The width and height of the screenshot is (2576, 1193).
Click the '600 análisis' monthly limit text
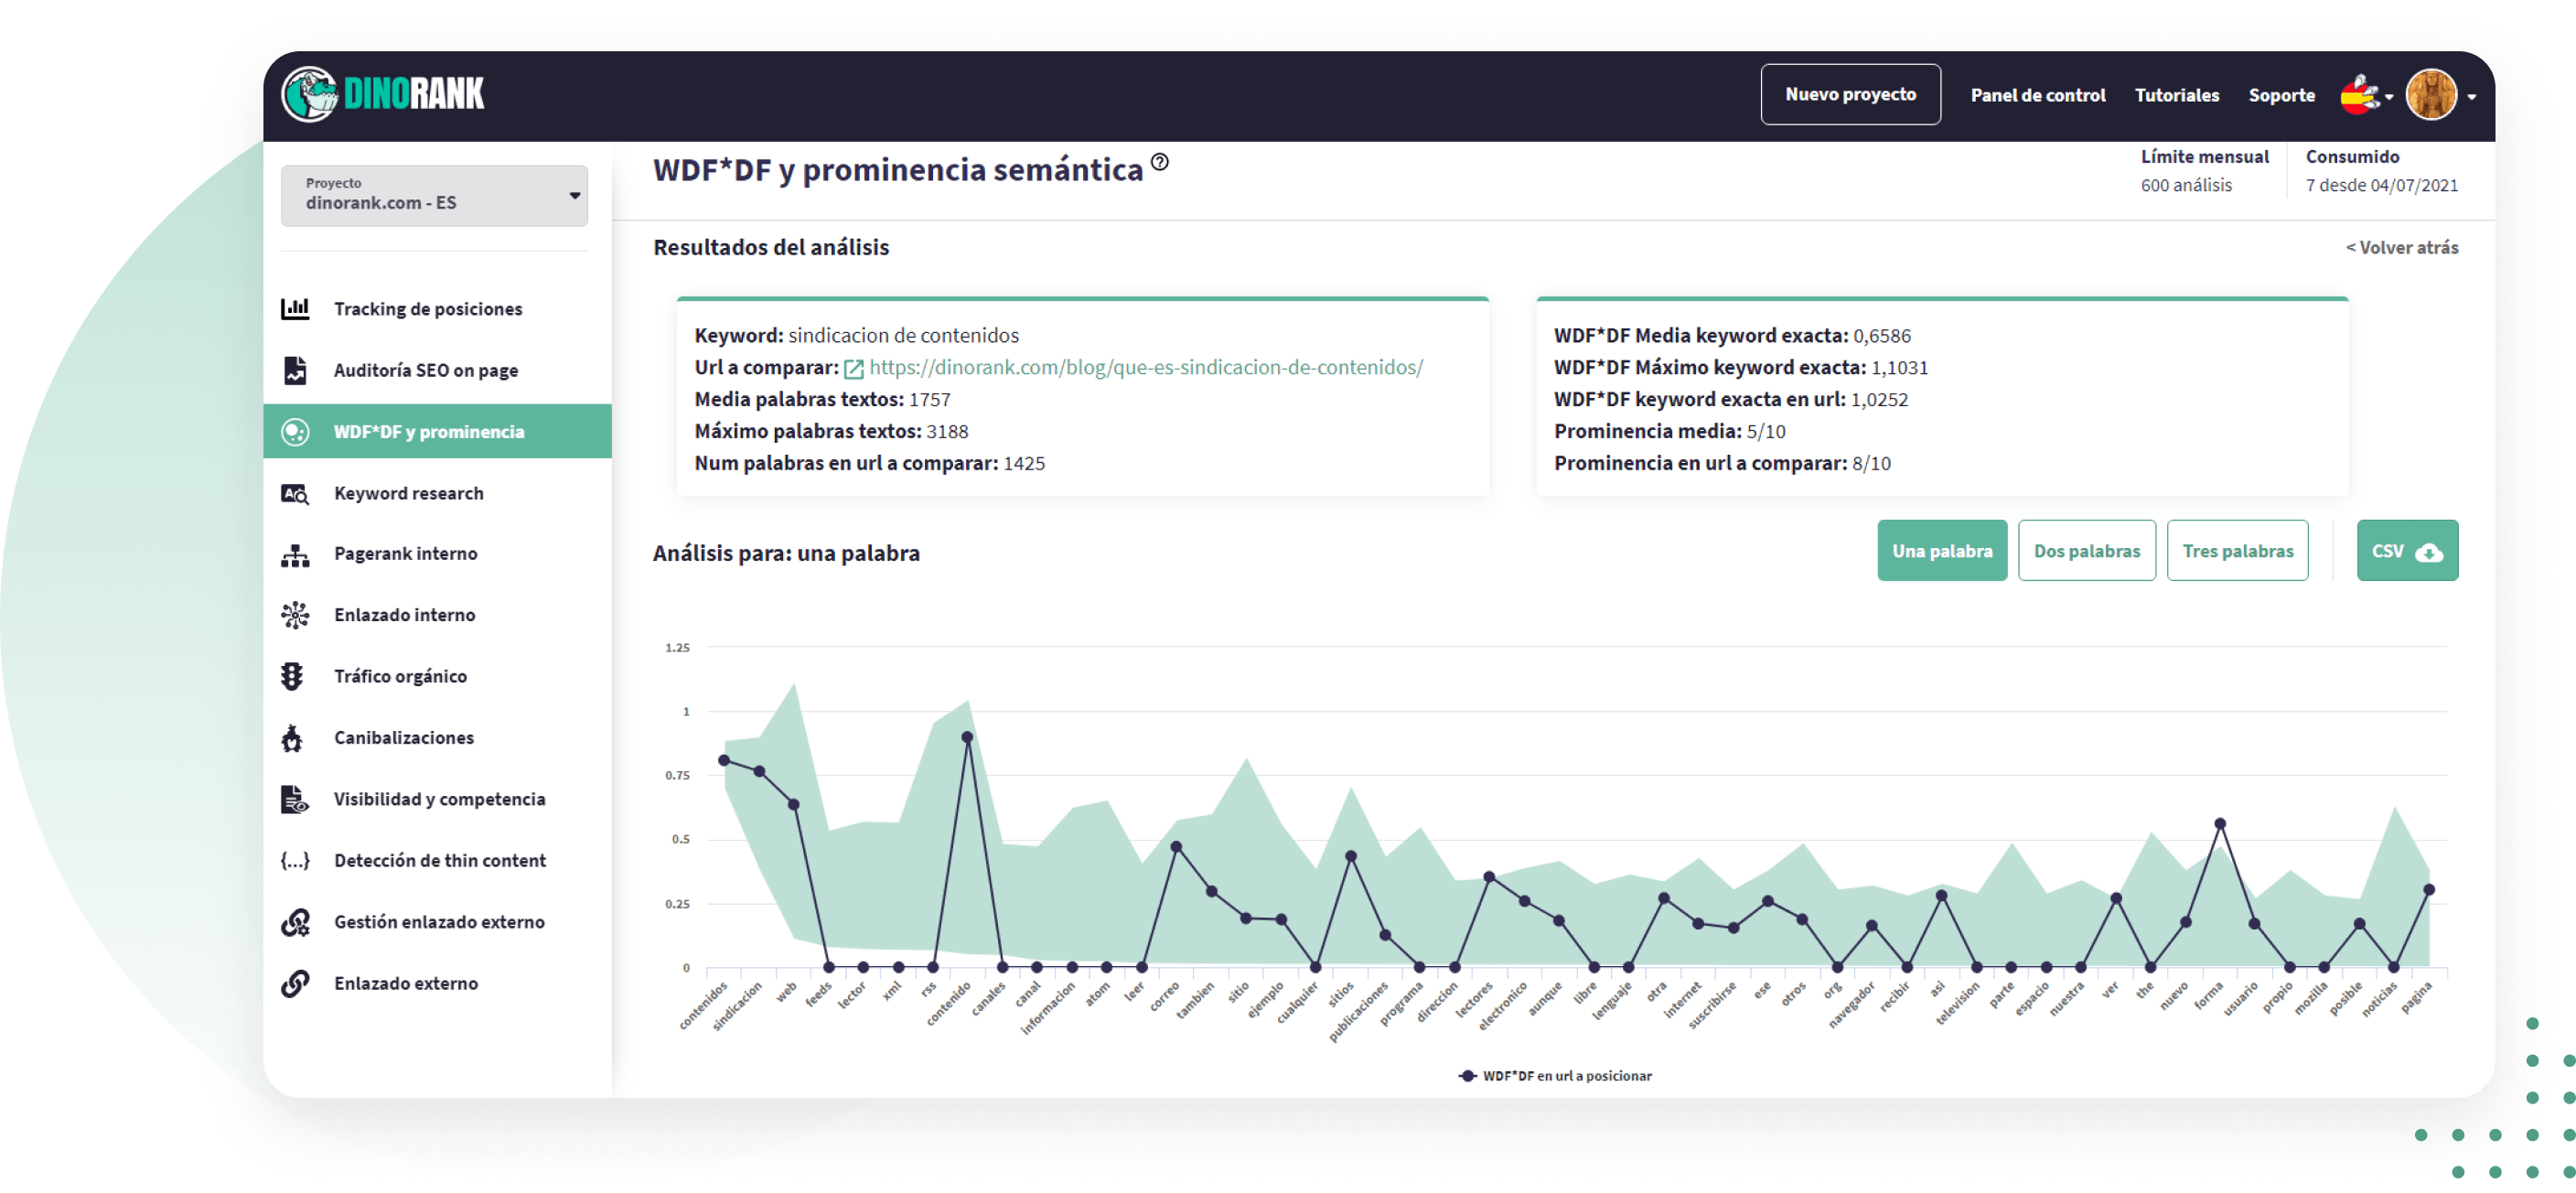(x=2186, y=186)
